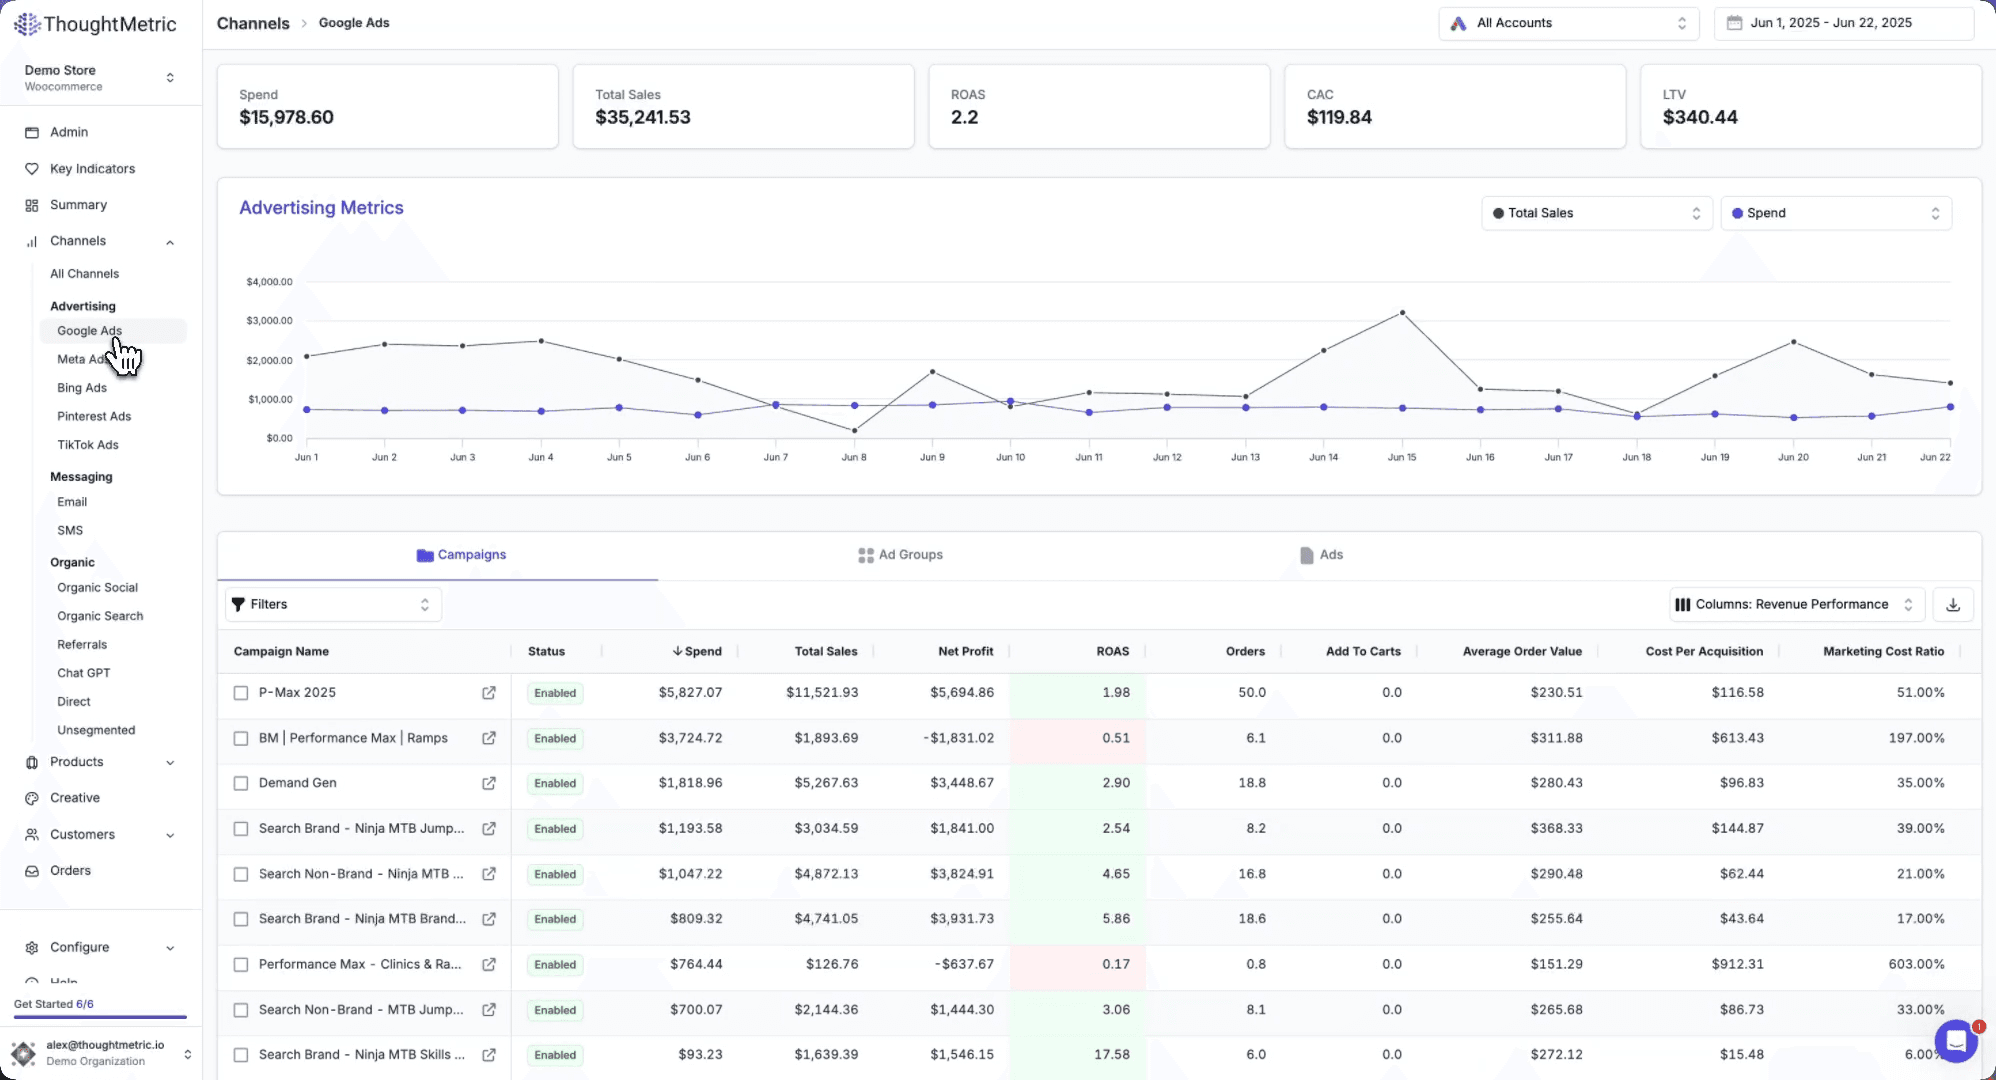Click the ThoughtMetric logo
Viewport: 1996px width, 1080px height.
point(95,24)
